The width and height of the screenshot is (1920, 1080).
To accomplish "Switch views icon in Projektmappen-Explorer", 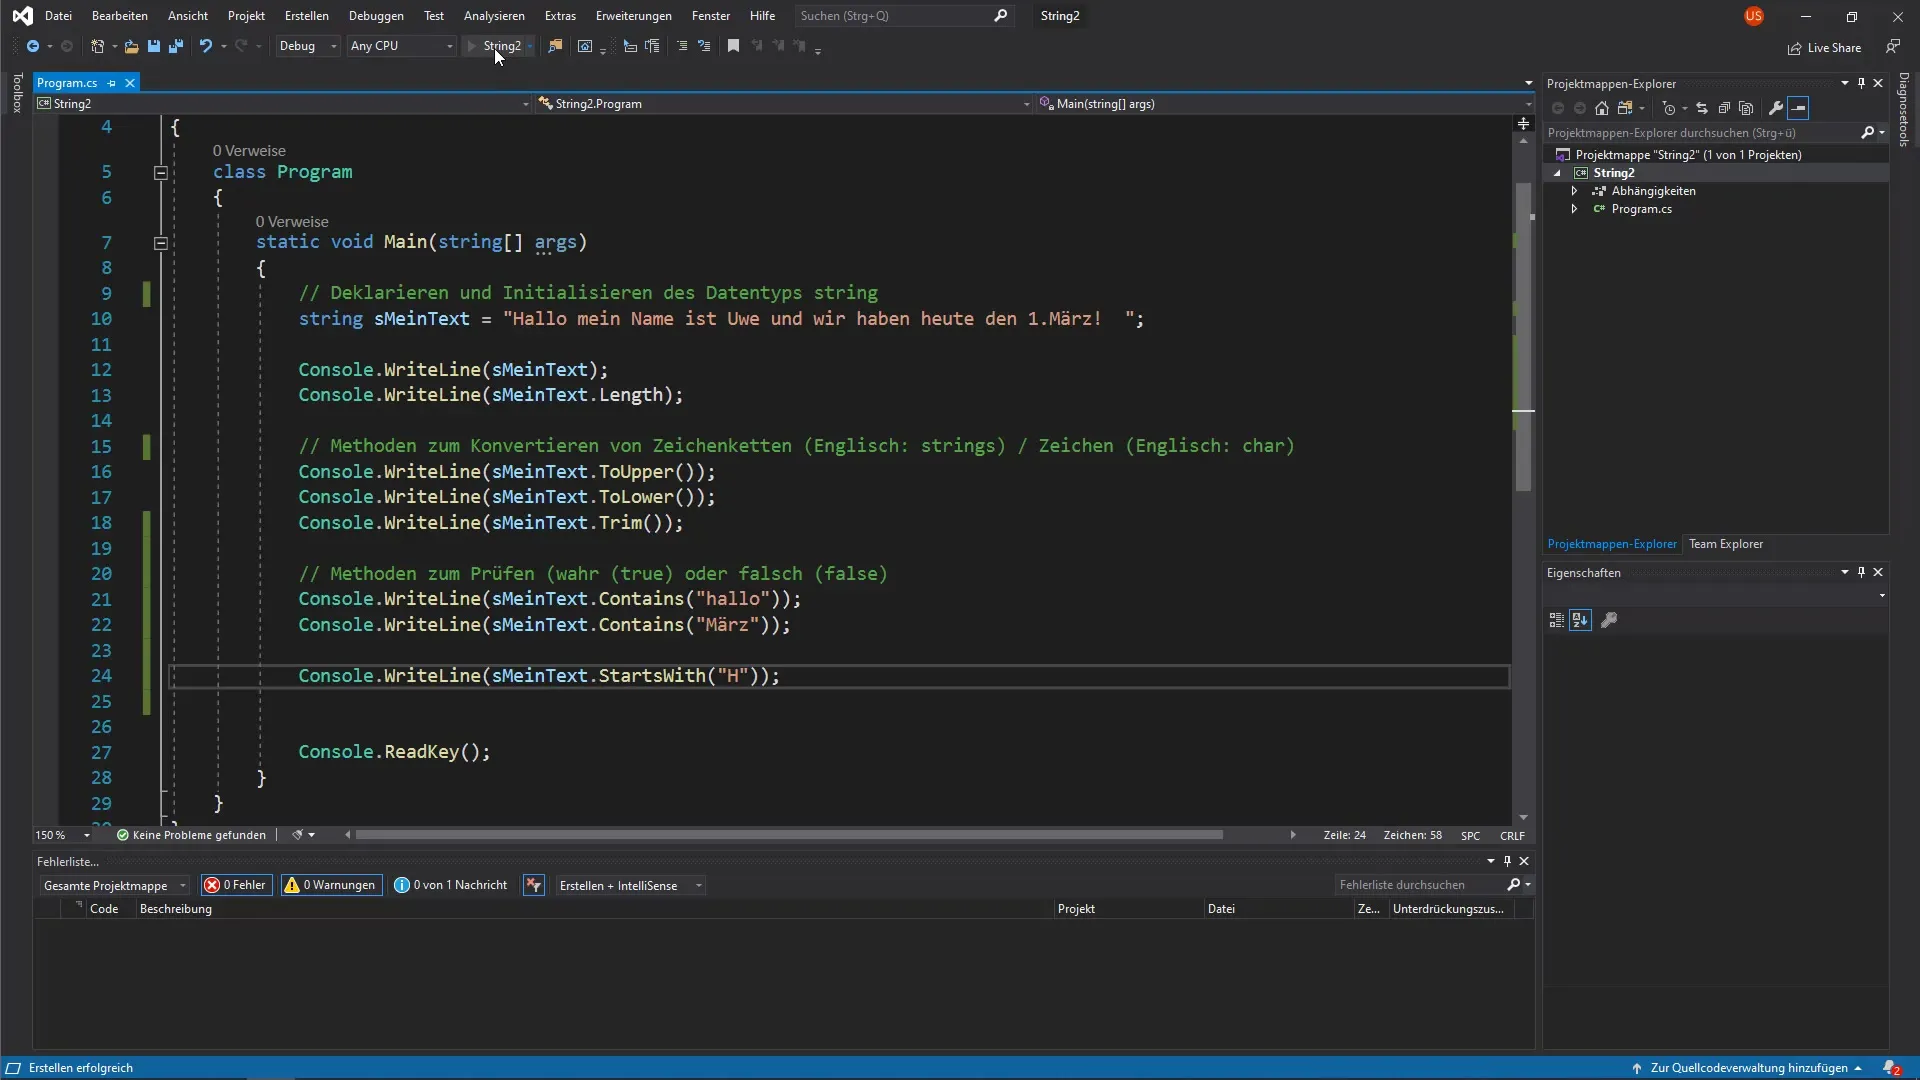I will [x=1625, y=108].
